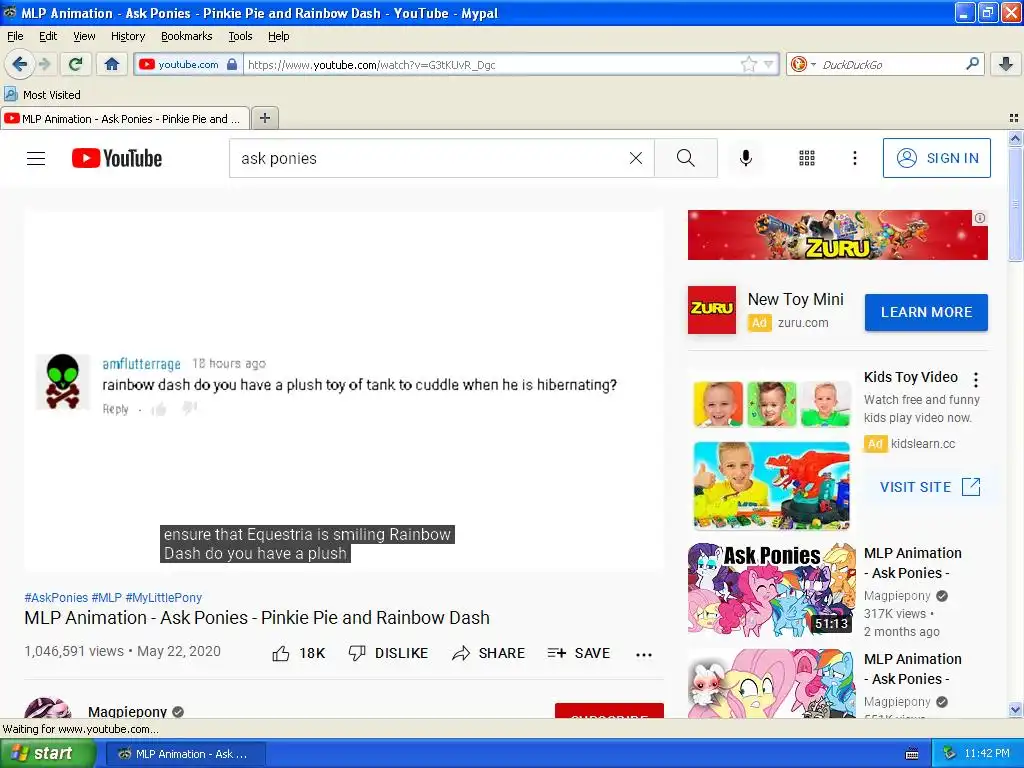Open the Kids Toy Video three-dot menu
Image resolution: width=1024 pixels, height=768 pixels.
[976, 379]
